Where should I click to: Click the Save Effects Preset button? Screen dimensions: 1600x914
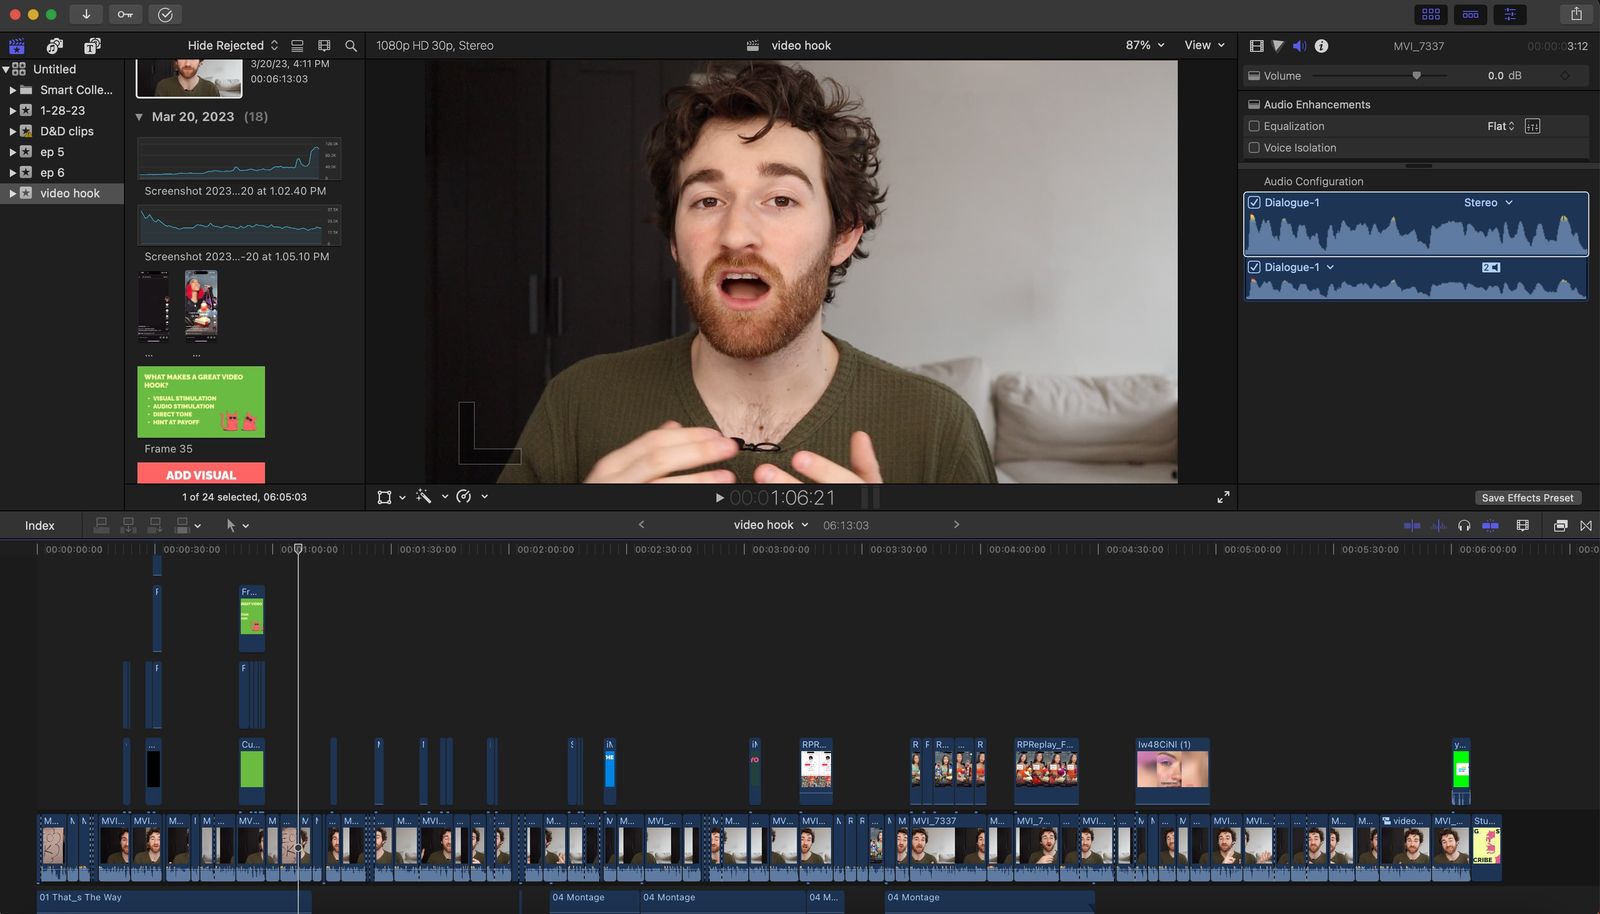click(x=1527, y=497)
